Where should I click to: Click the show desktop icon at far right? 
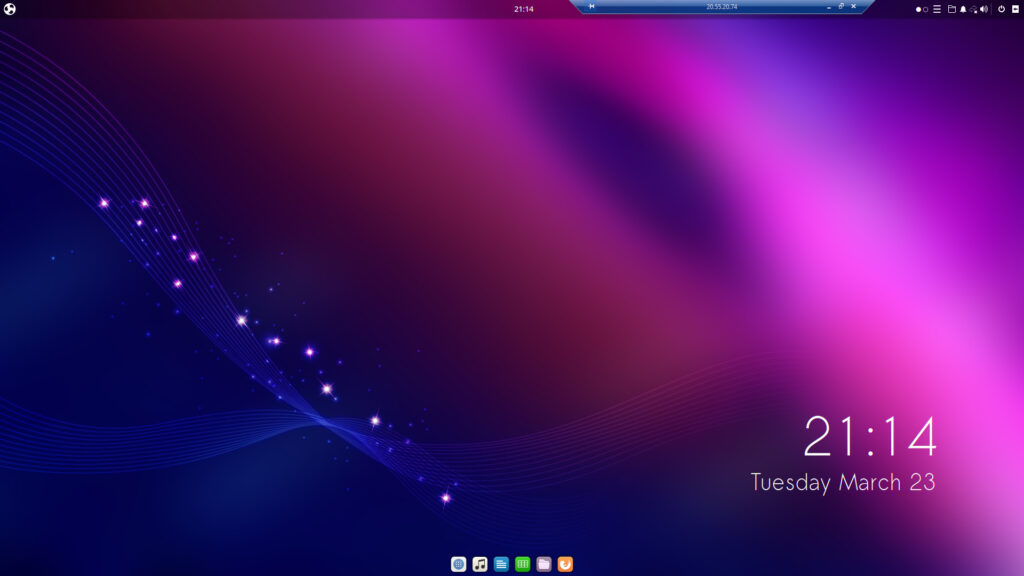[1016, 7]
